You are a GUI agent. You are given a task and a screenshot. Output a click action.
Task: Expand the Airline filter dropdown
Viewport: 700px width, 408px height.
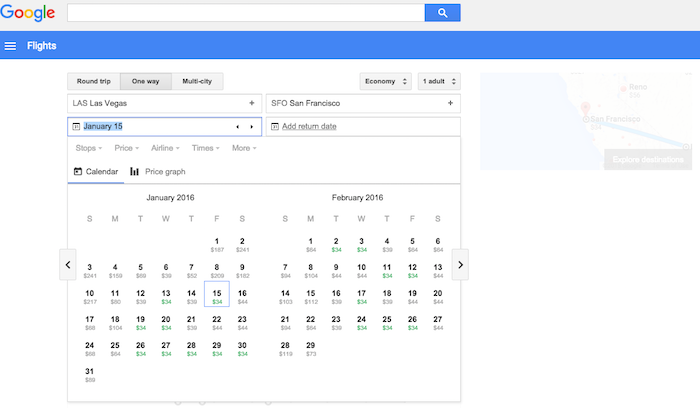click(x=167, y=148)
